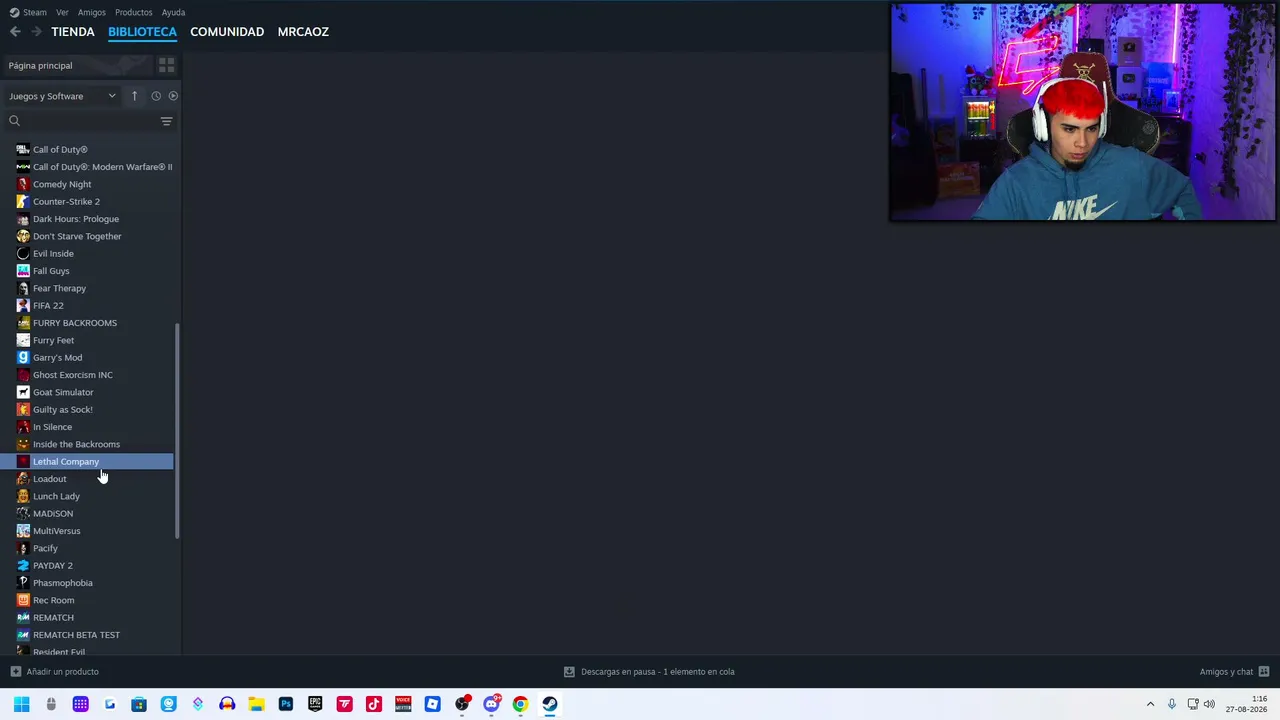This screenshot has height=720, width=1280.
Task: Toggle sort direction with the up-arrow icon
Action: 134,96
